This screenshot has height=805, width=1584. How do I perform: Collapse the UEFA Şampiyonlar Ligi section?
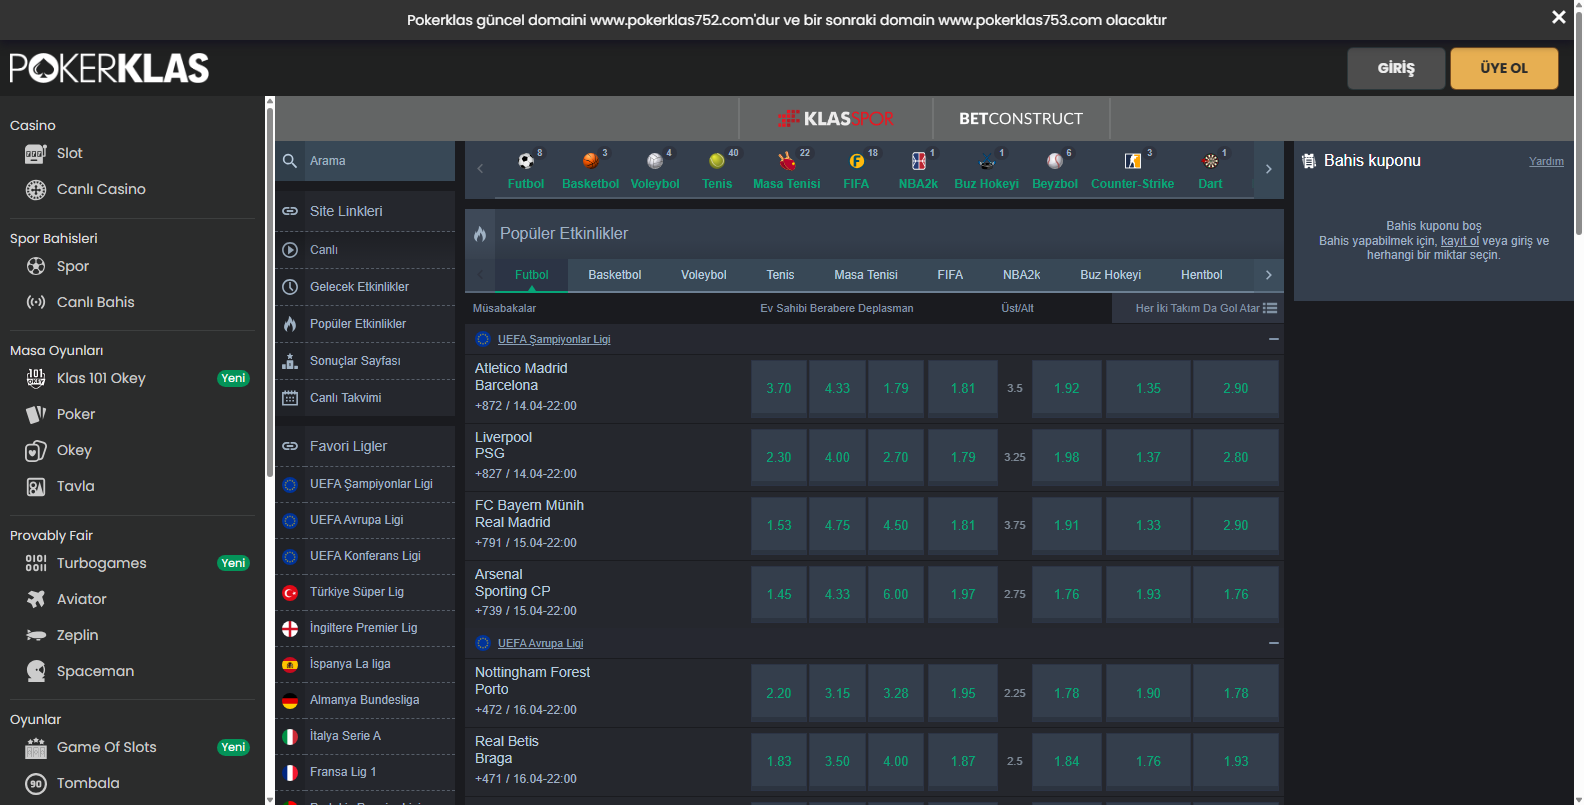click(x=1273, y=339)
